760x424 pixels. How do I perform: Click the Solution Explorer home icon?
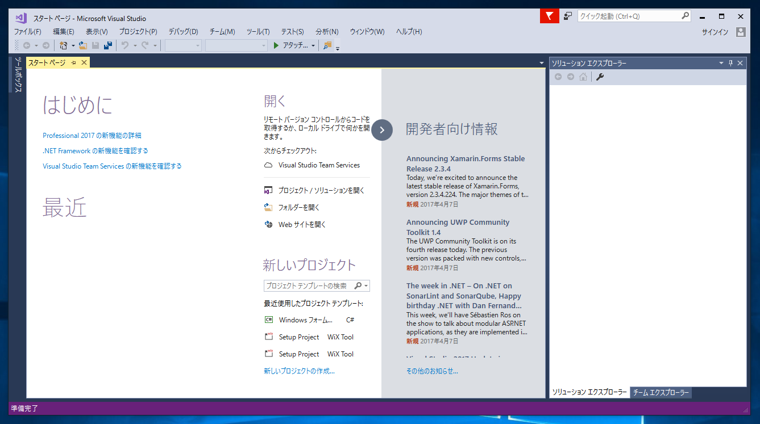pyautogui.click(x=583, y=77)
